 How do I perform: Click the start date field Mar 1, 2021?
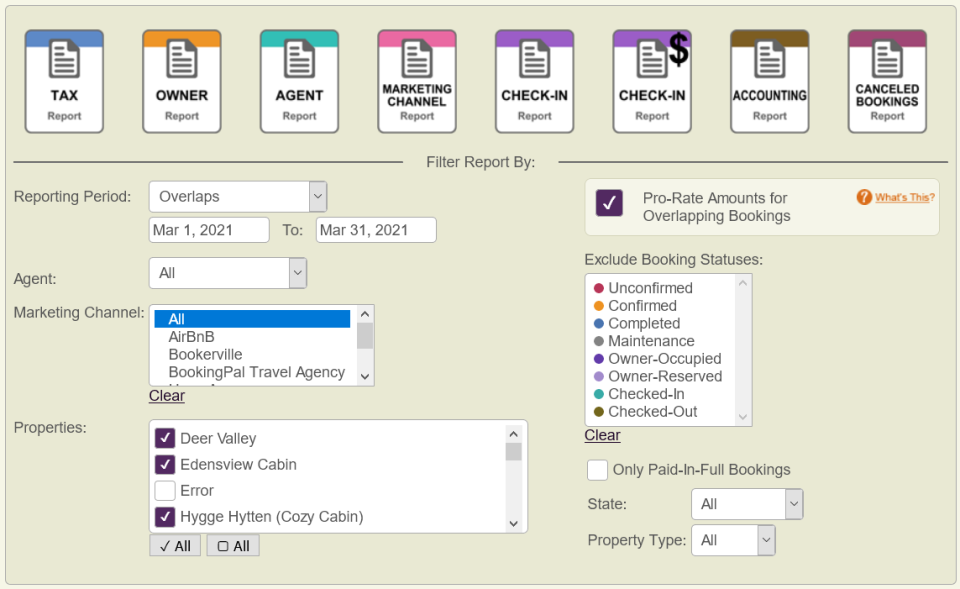pyautogui.click(x=209, y=230)
